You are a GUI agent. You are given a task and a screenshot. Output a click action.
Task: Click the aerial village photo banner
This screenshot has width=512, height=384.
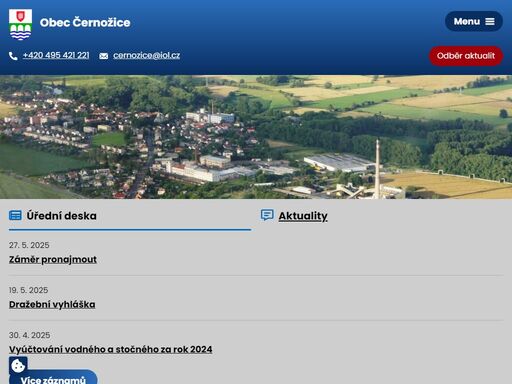[256, 137]
